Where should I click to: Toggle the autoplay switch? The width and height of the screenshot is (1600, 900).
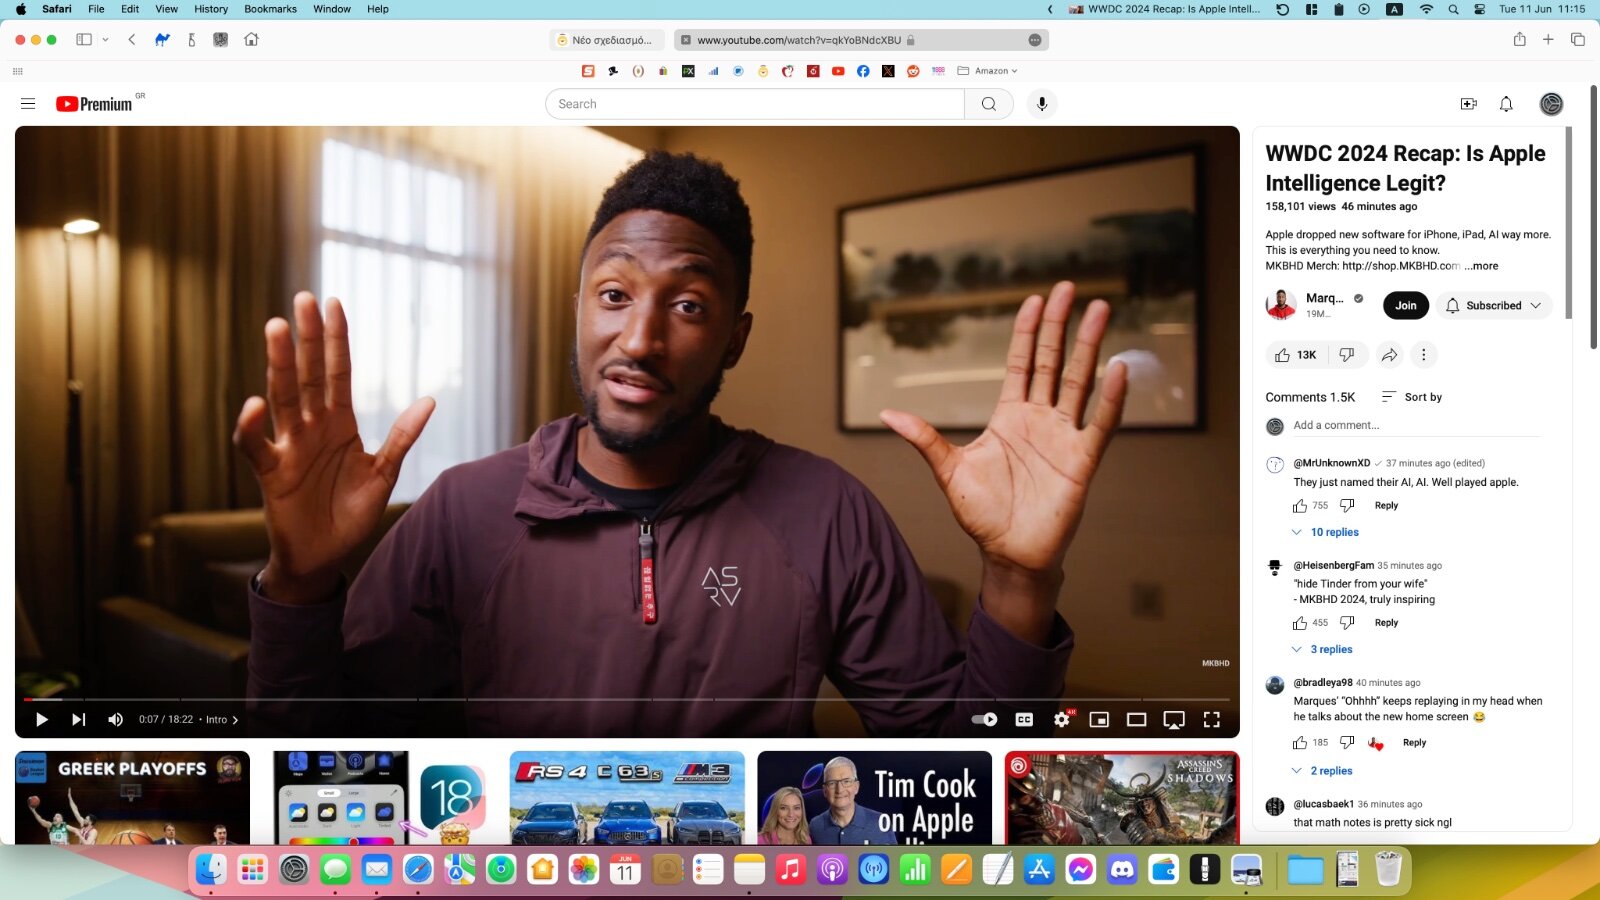984,719
